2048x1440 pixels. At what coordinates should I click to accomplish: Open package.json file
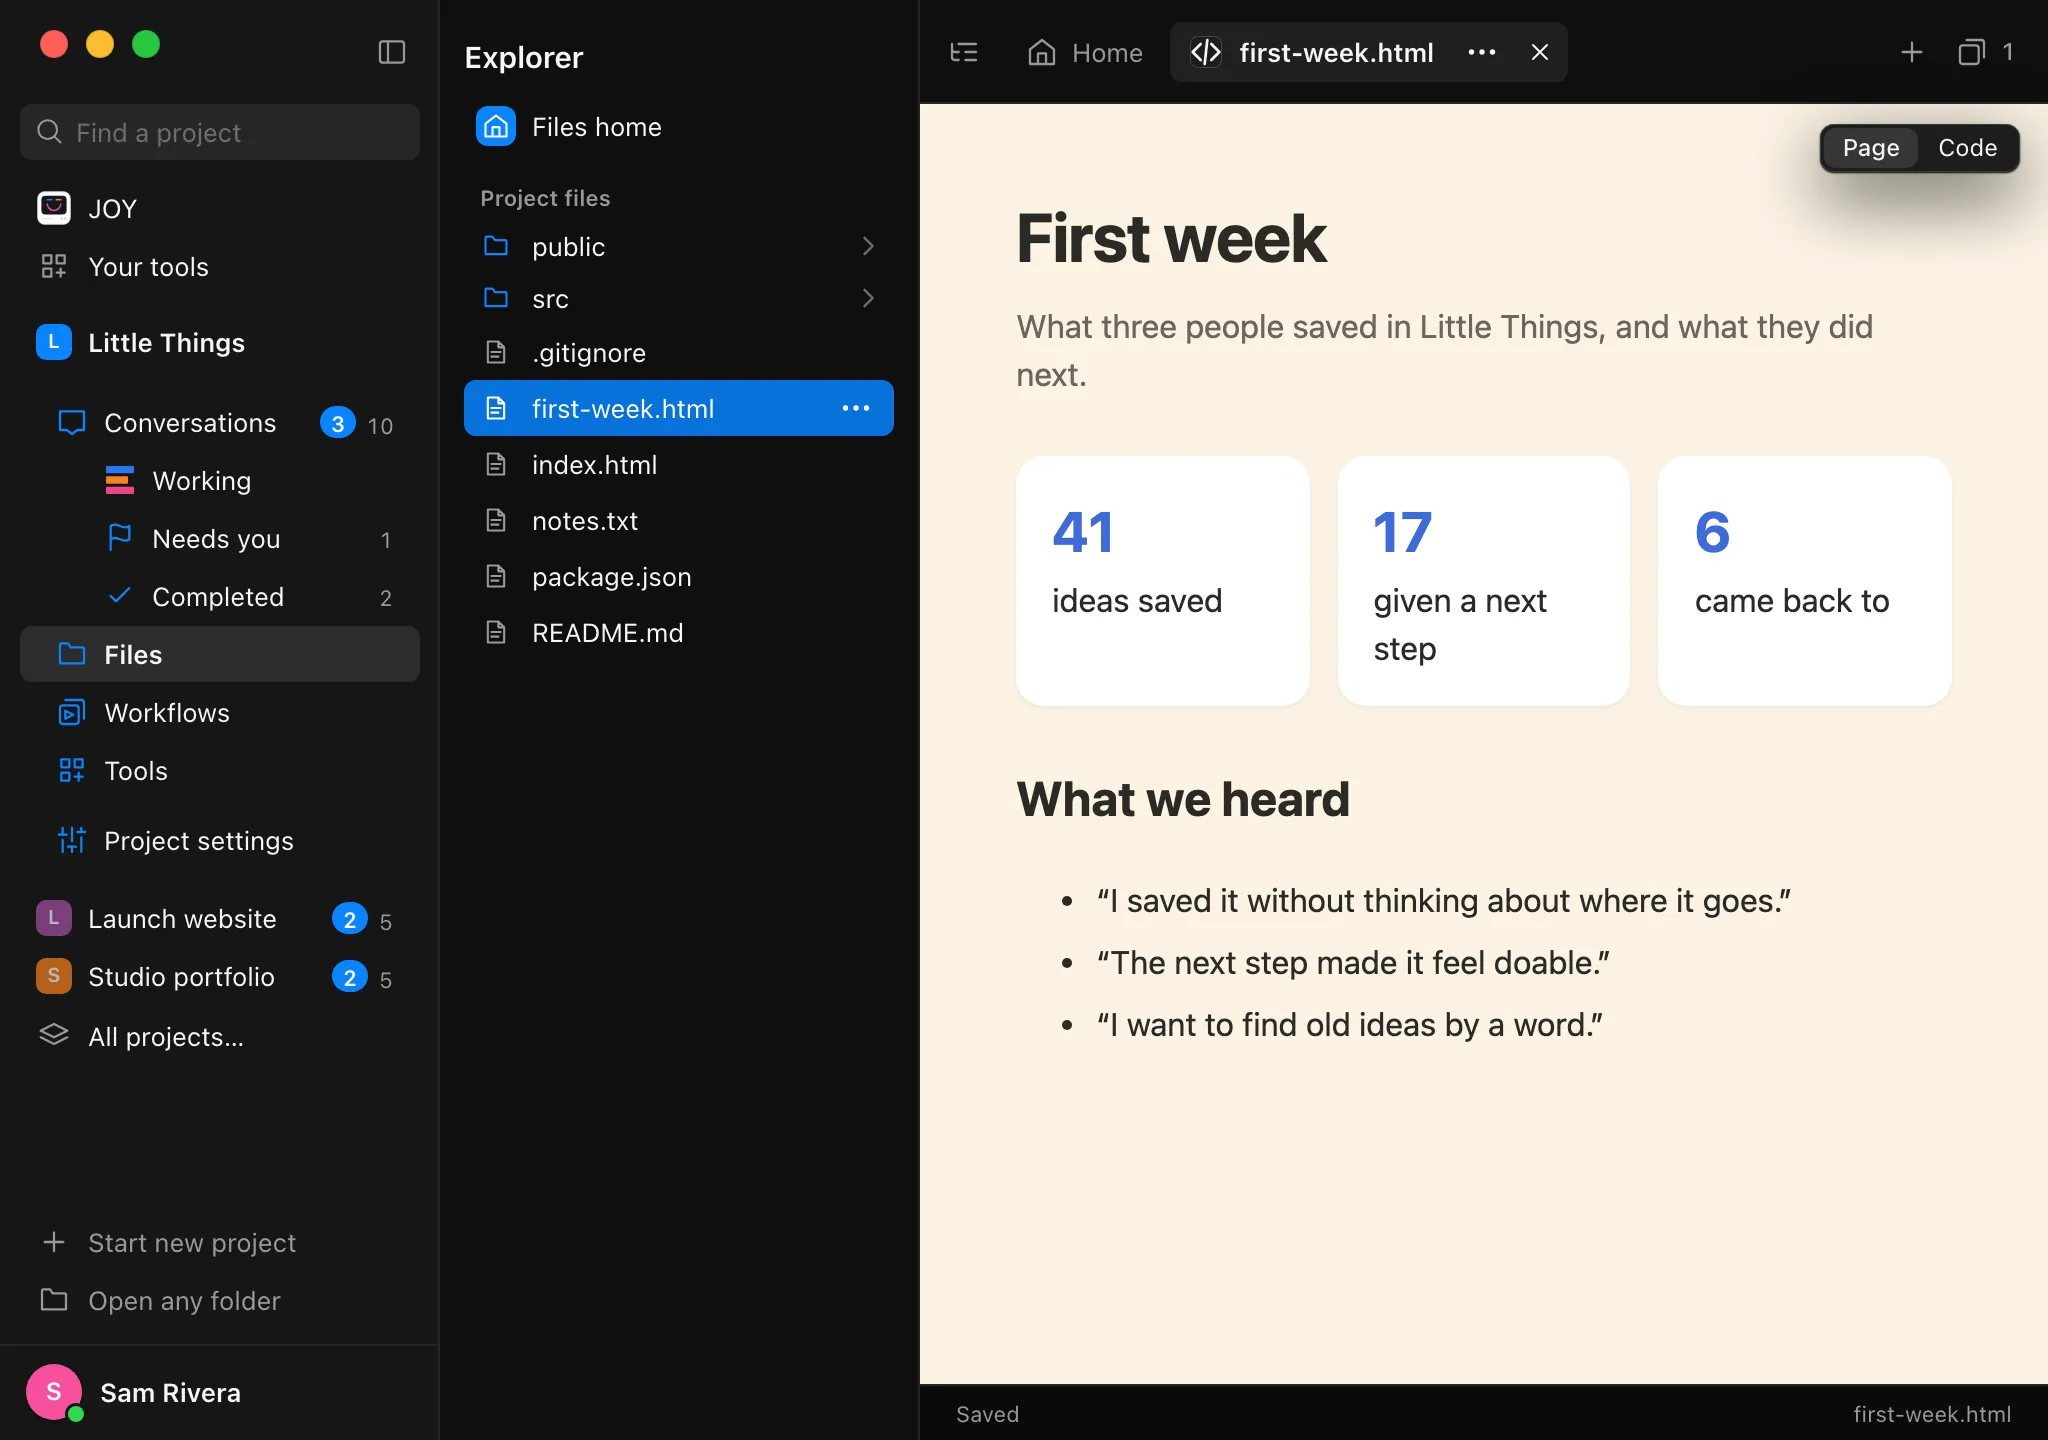pos(678,576)
